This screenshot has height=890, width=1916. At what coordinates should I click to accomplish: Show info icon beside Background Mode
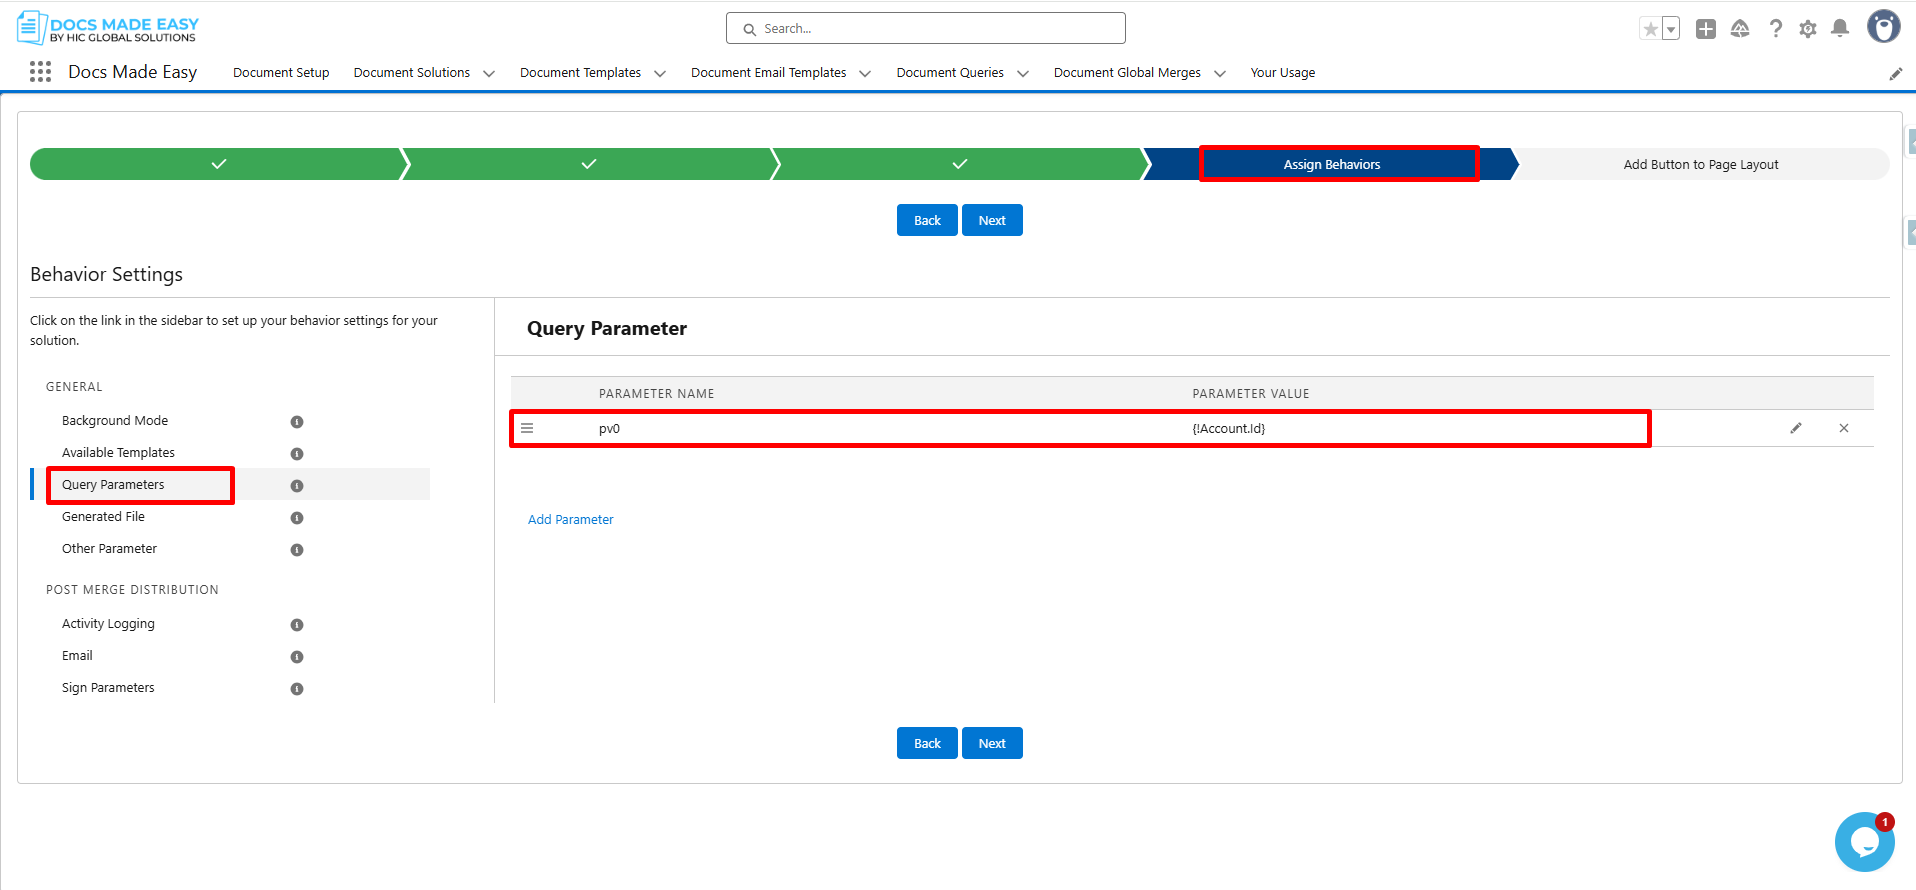(297, 422)
